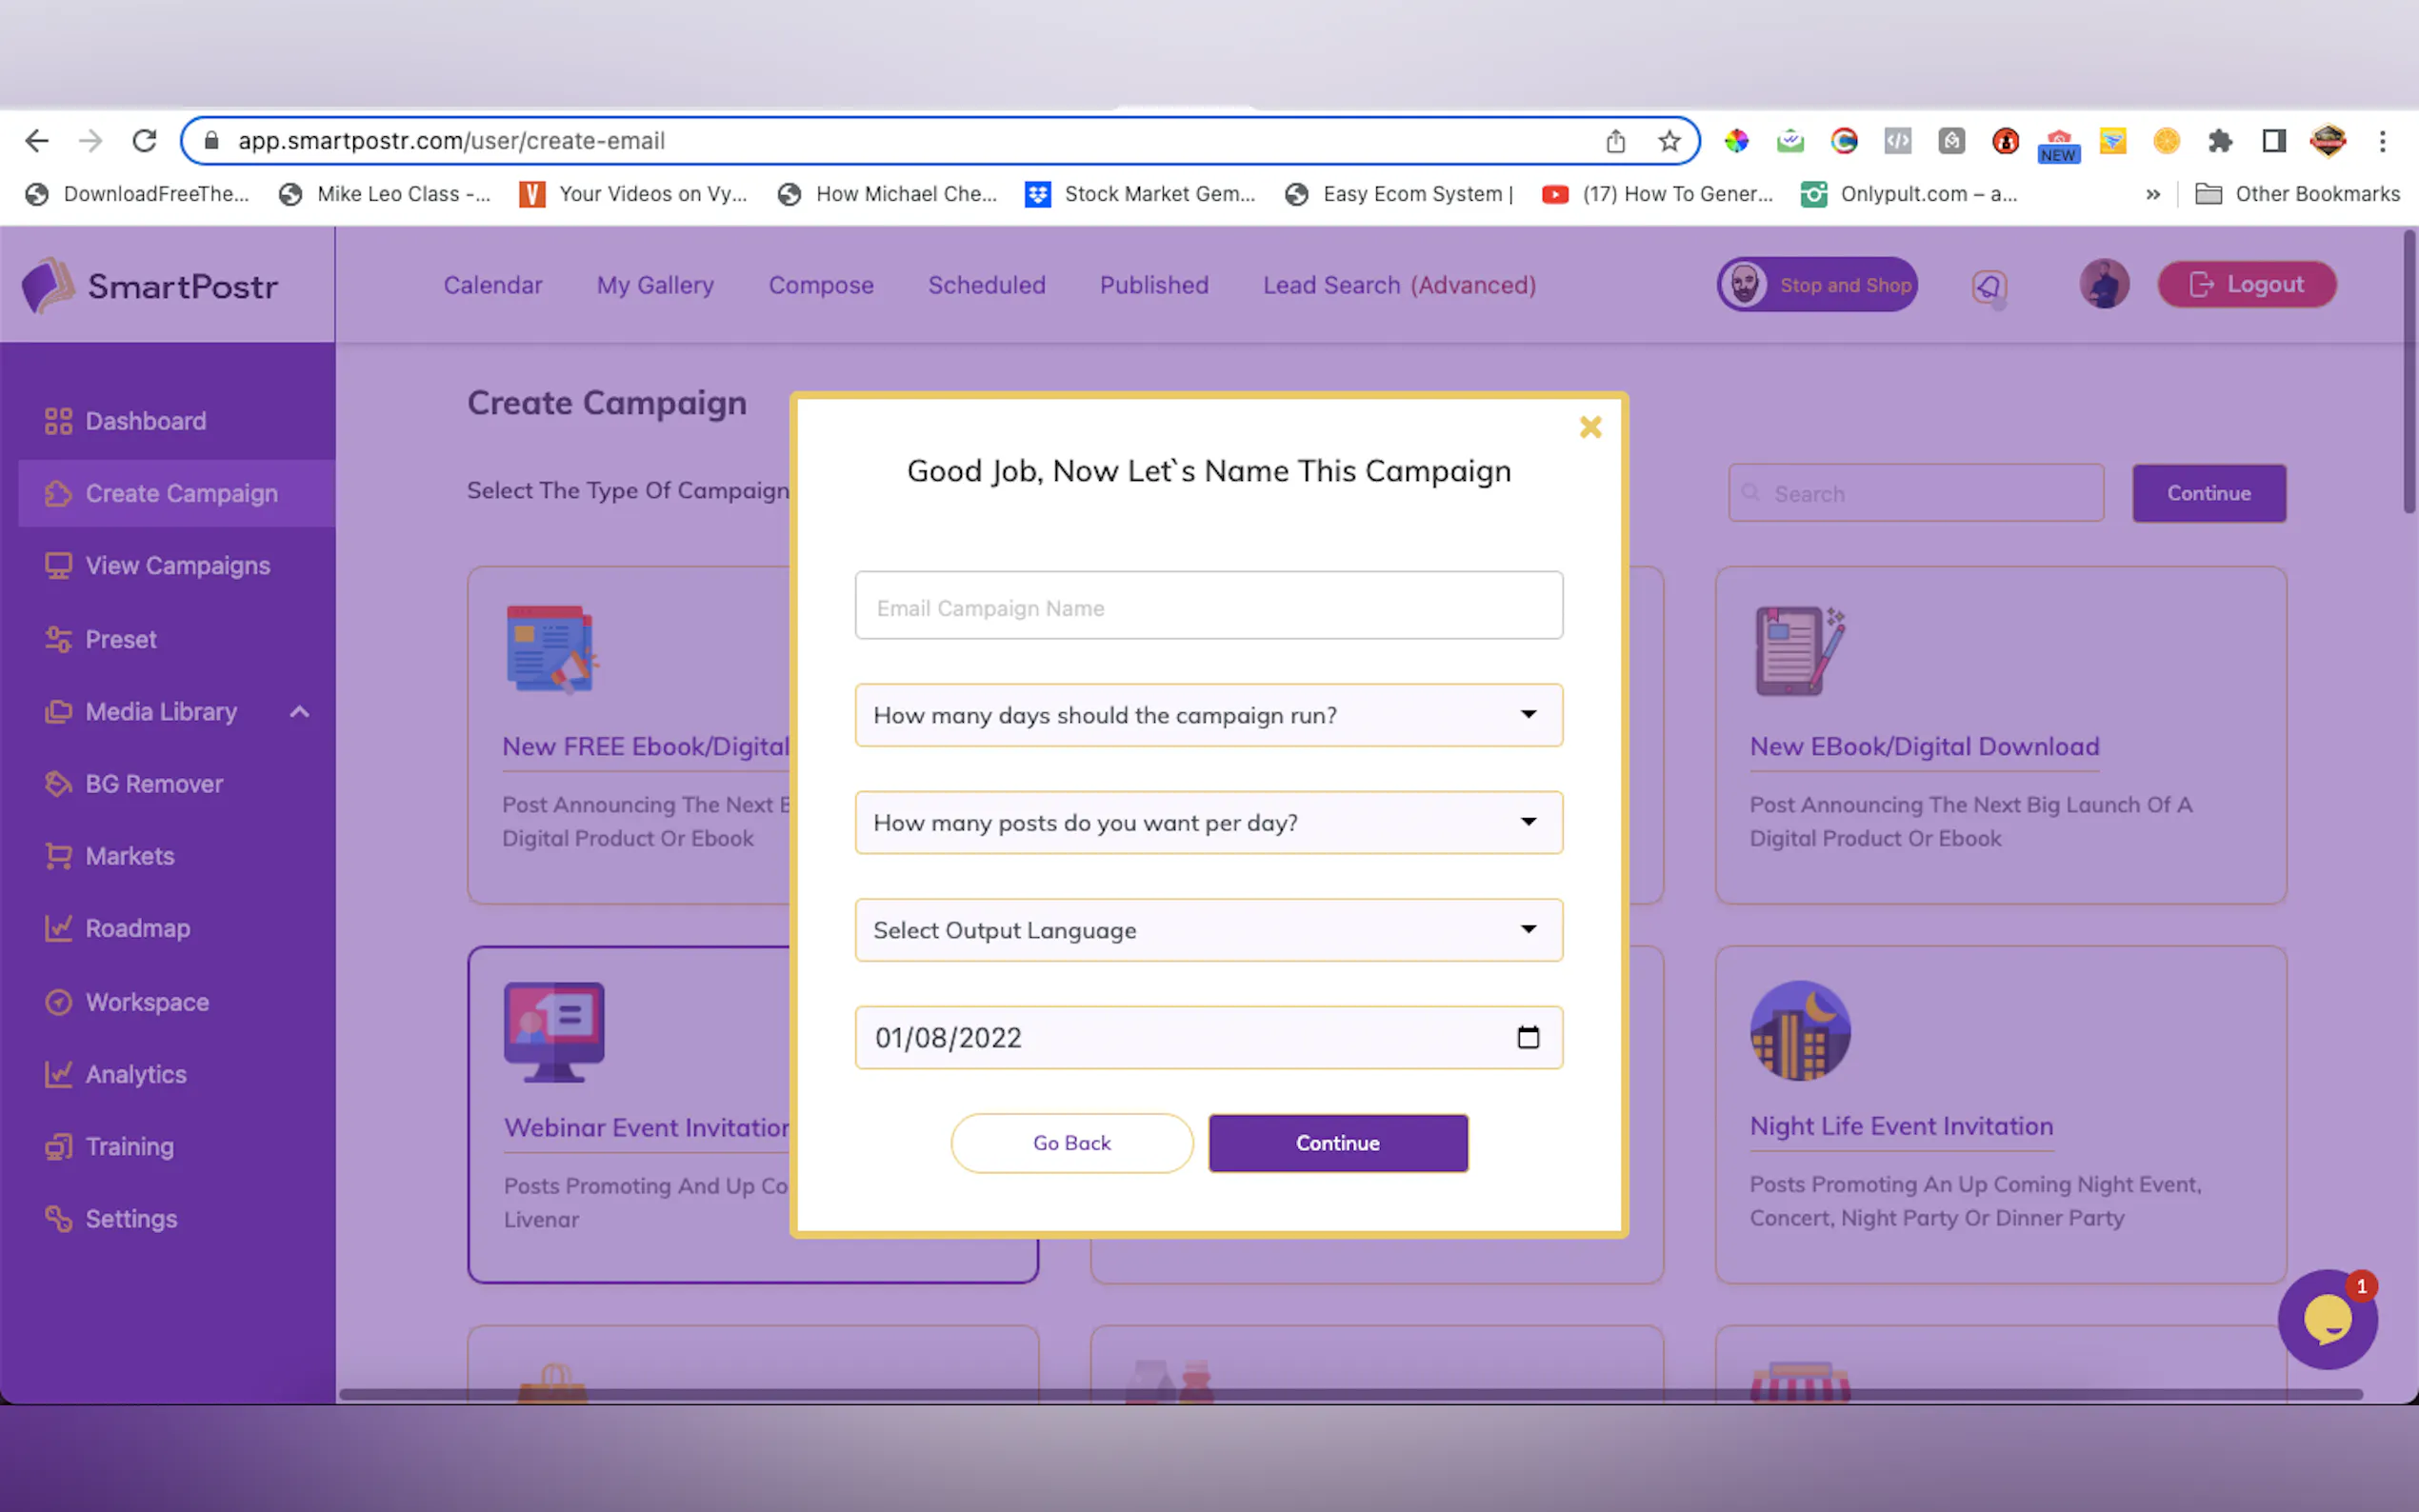2419x1512 pixels.
Task: Click the Email Campaign Name input field
Action: 1208,606
